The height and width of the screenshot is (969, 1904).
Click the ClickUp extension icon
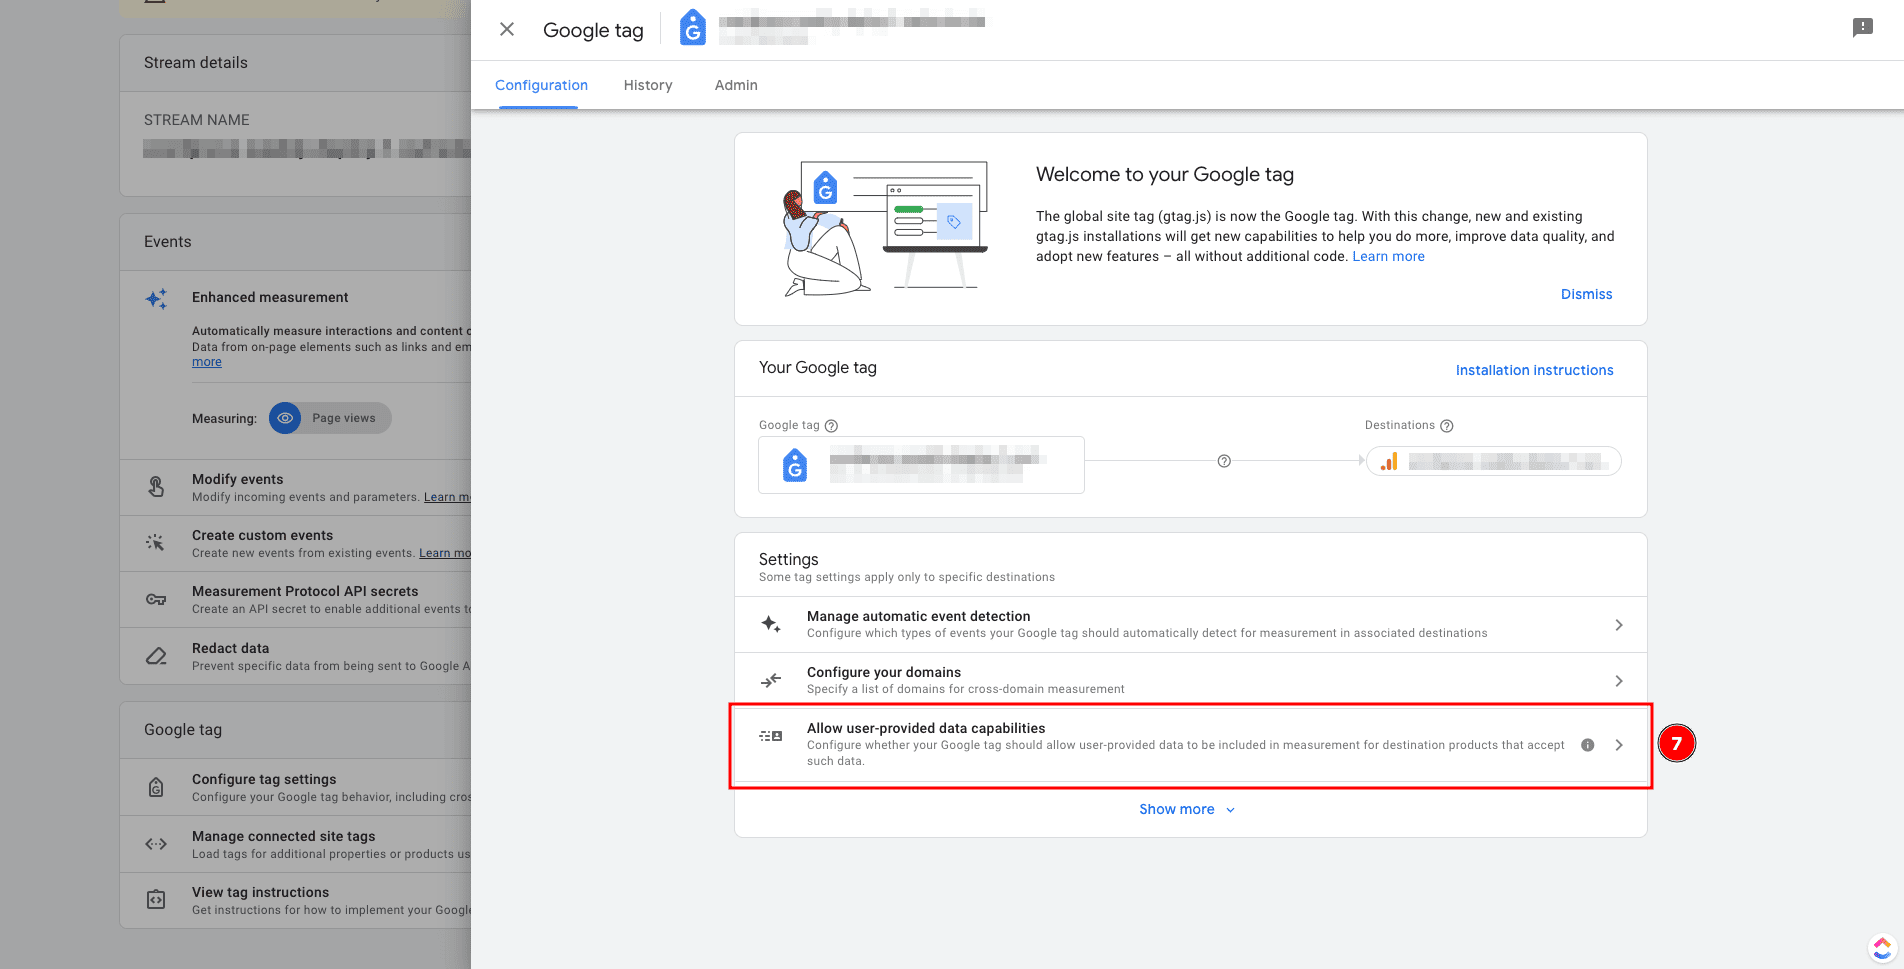(x=1881, y=947)
